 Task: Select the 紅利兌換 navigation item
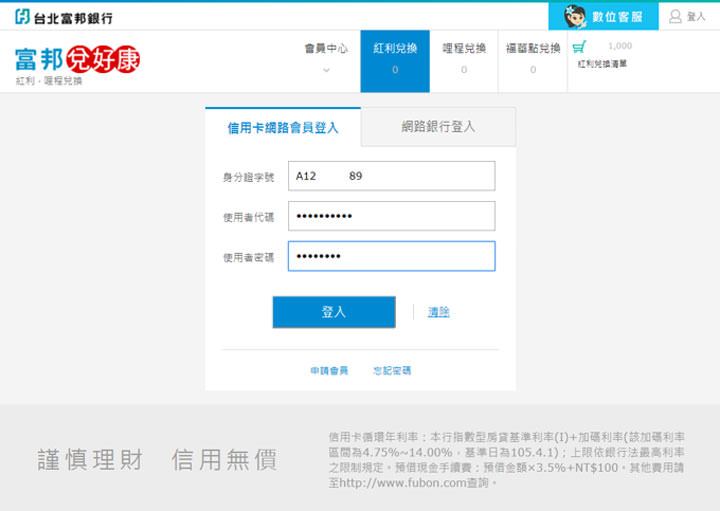pos(395,48)
